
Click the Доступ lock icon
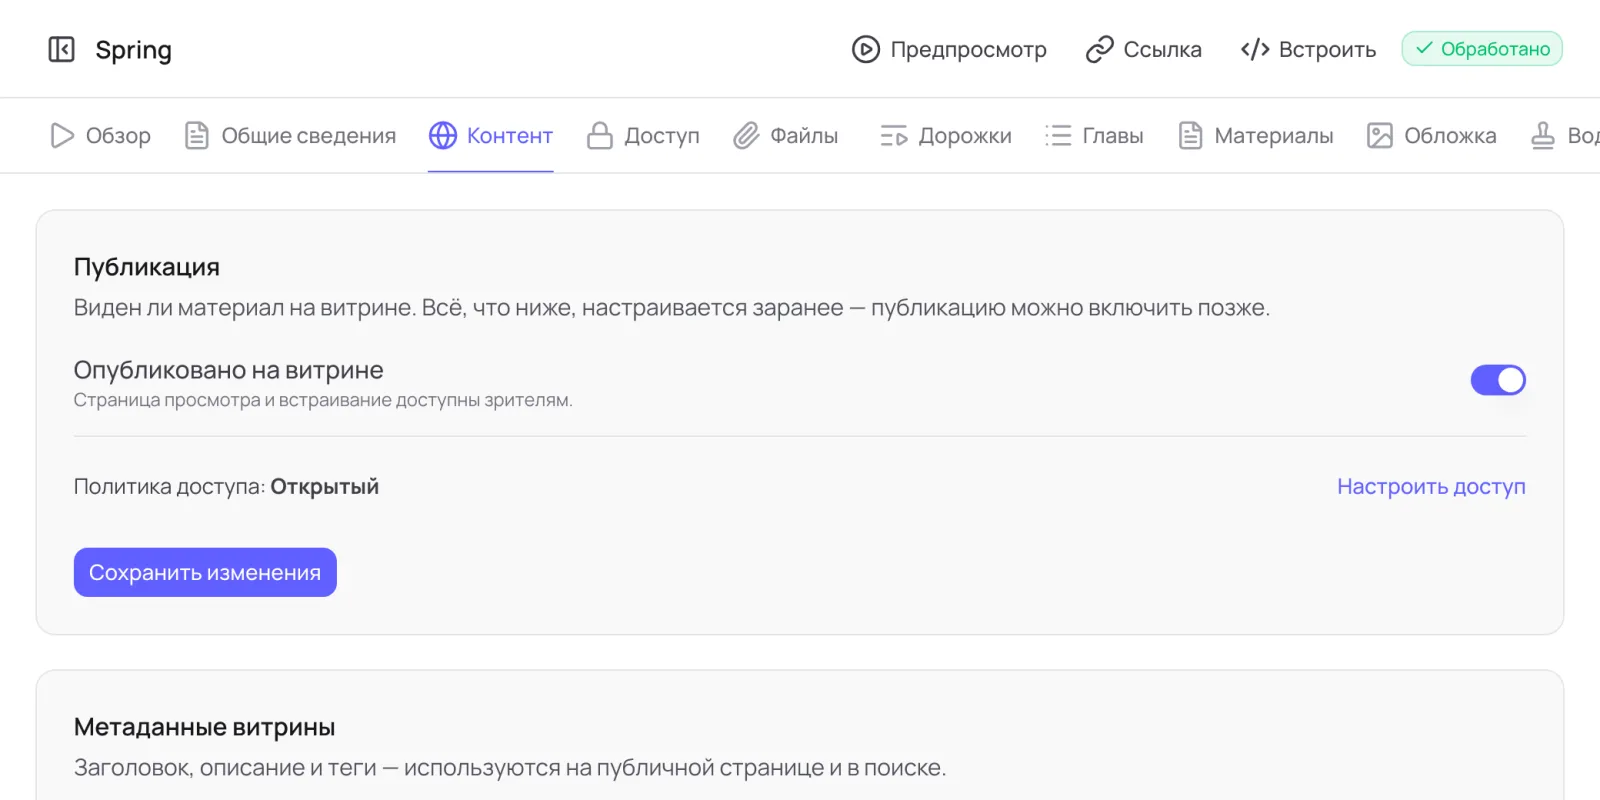click(x=600, y=135)
